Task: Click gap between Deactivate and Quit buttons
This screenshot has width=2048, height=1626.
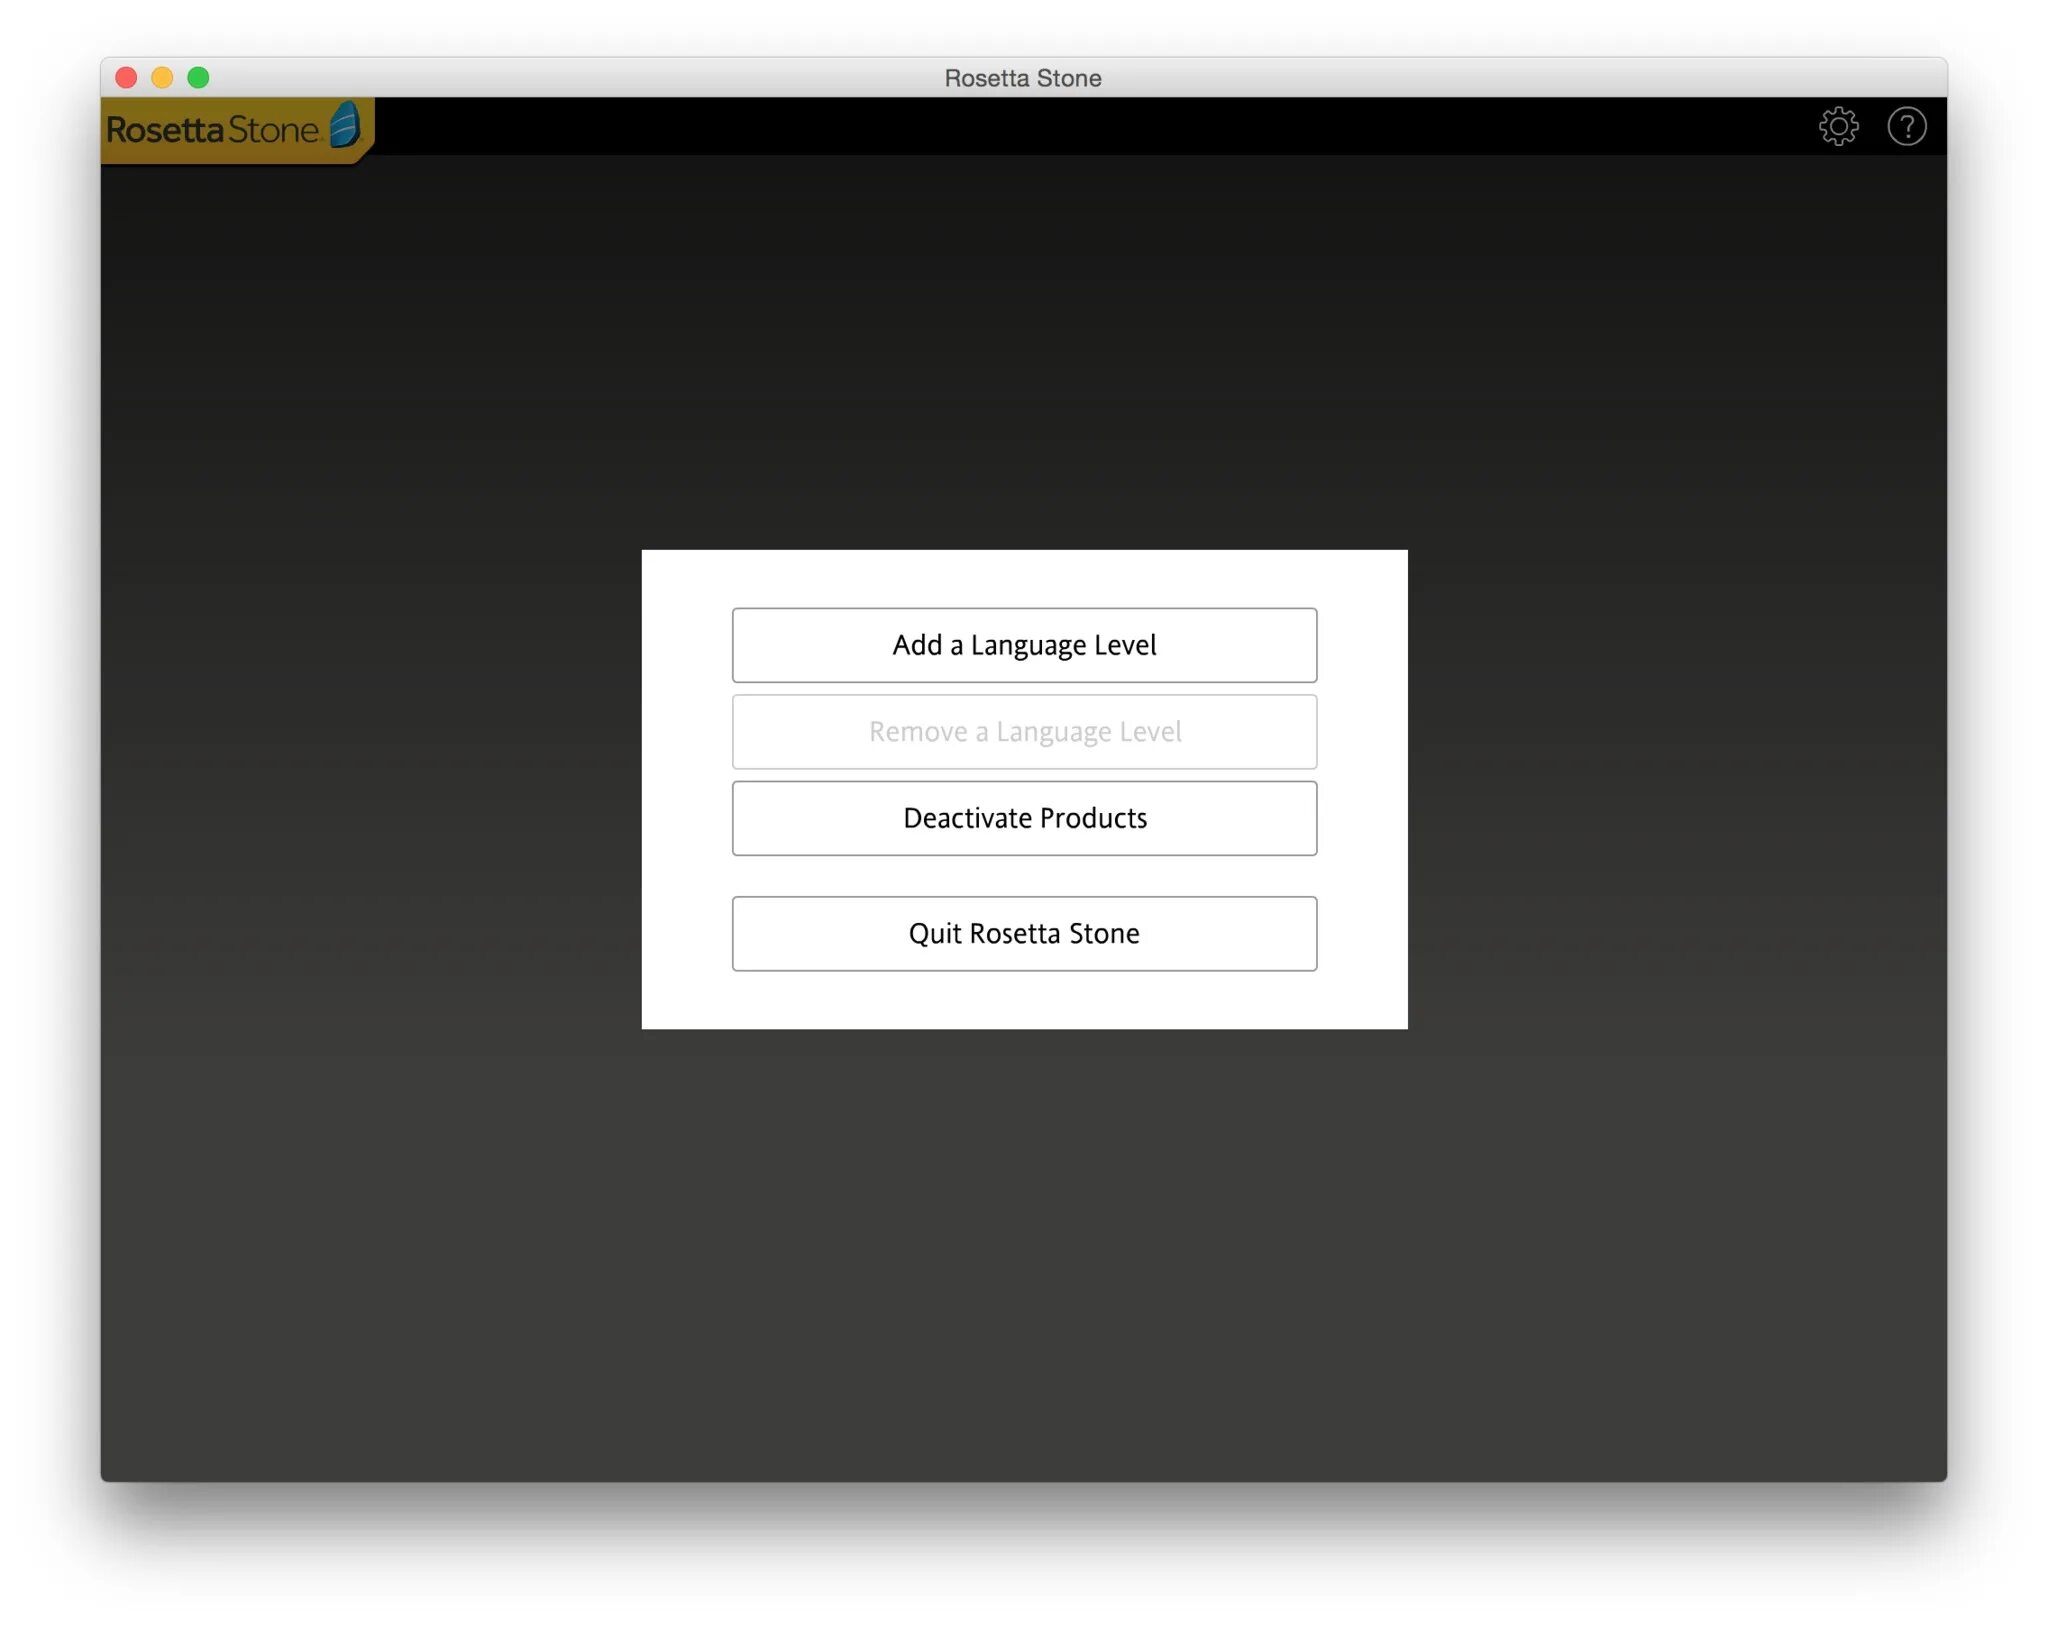Action: [x=1024, y=876]
